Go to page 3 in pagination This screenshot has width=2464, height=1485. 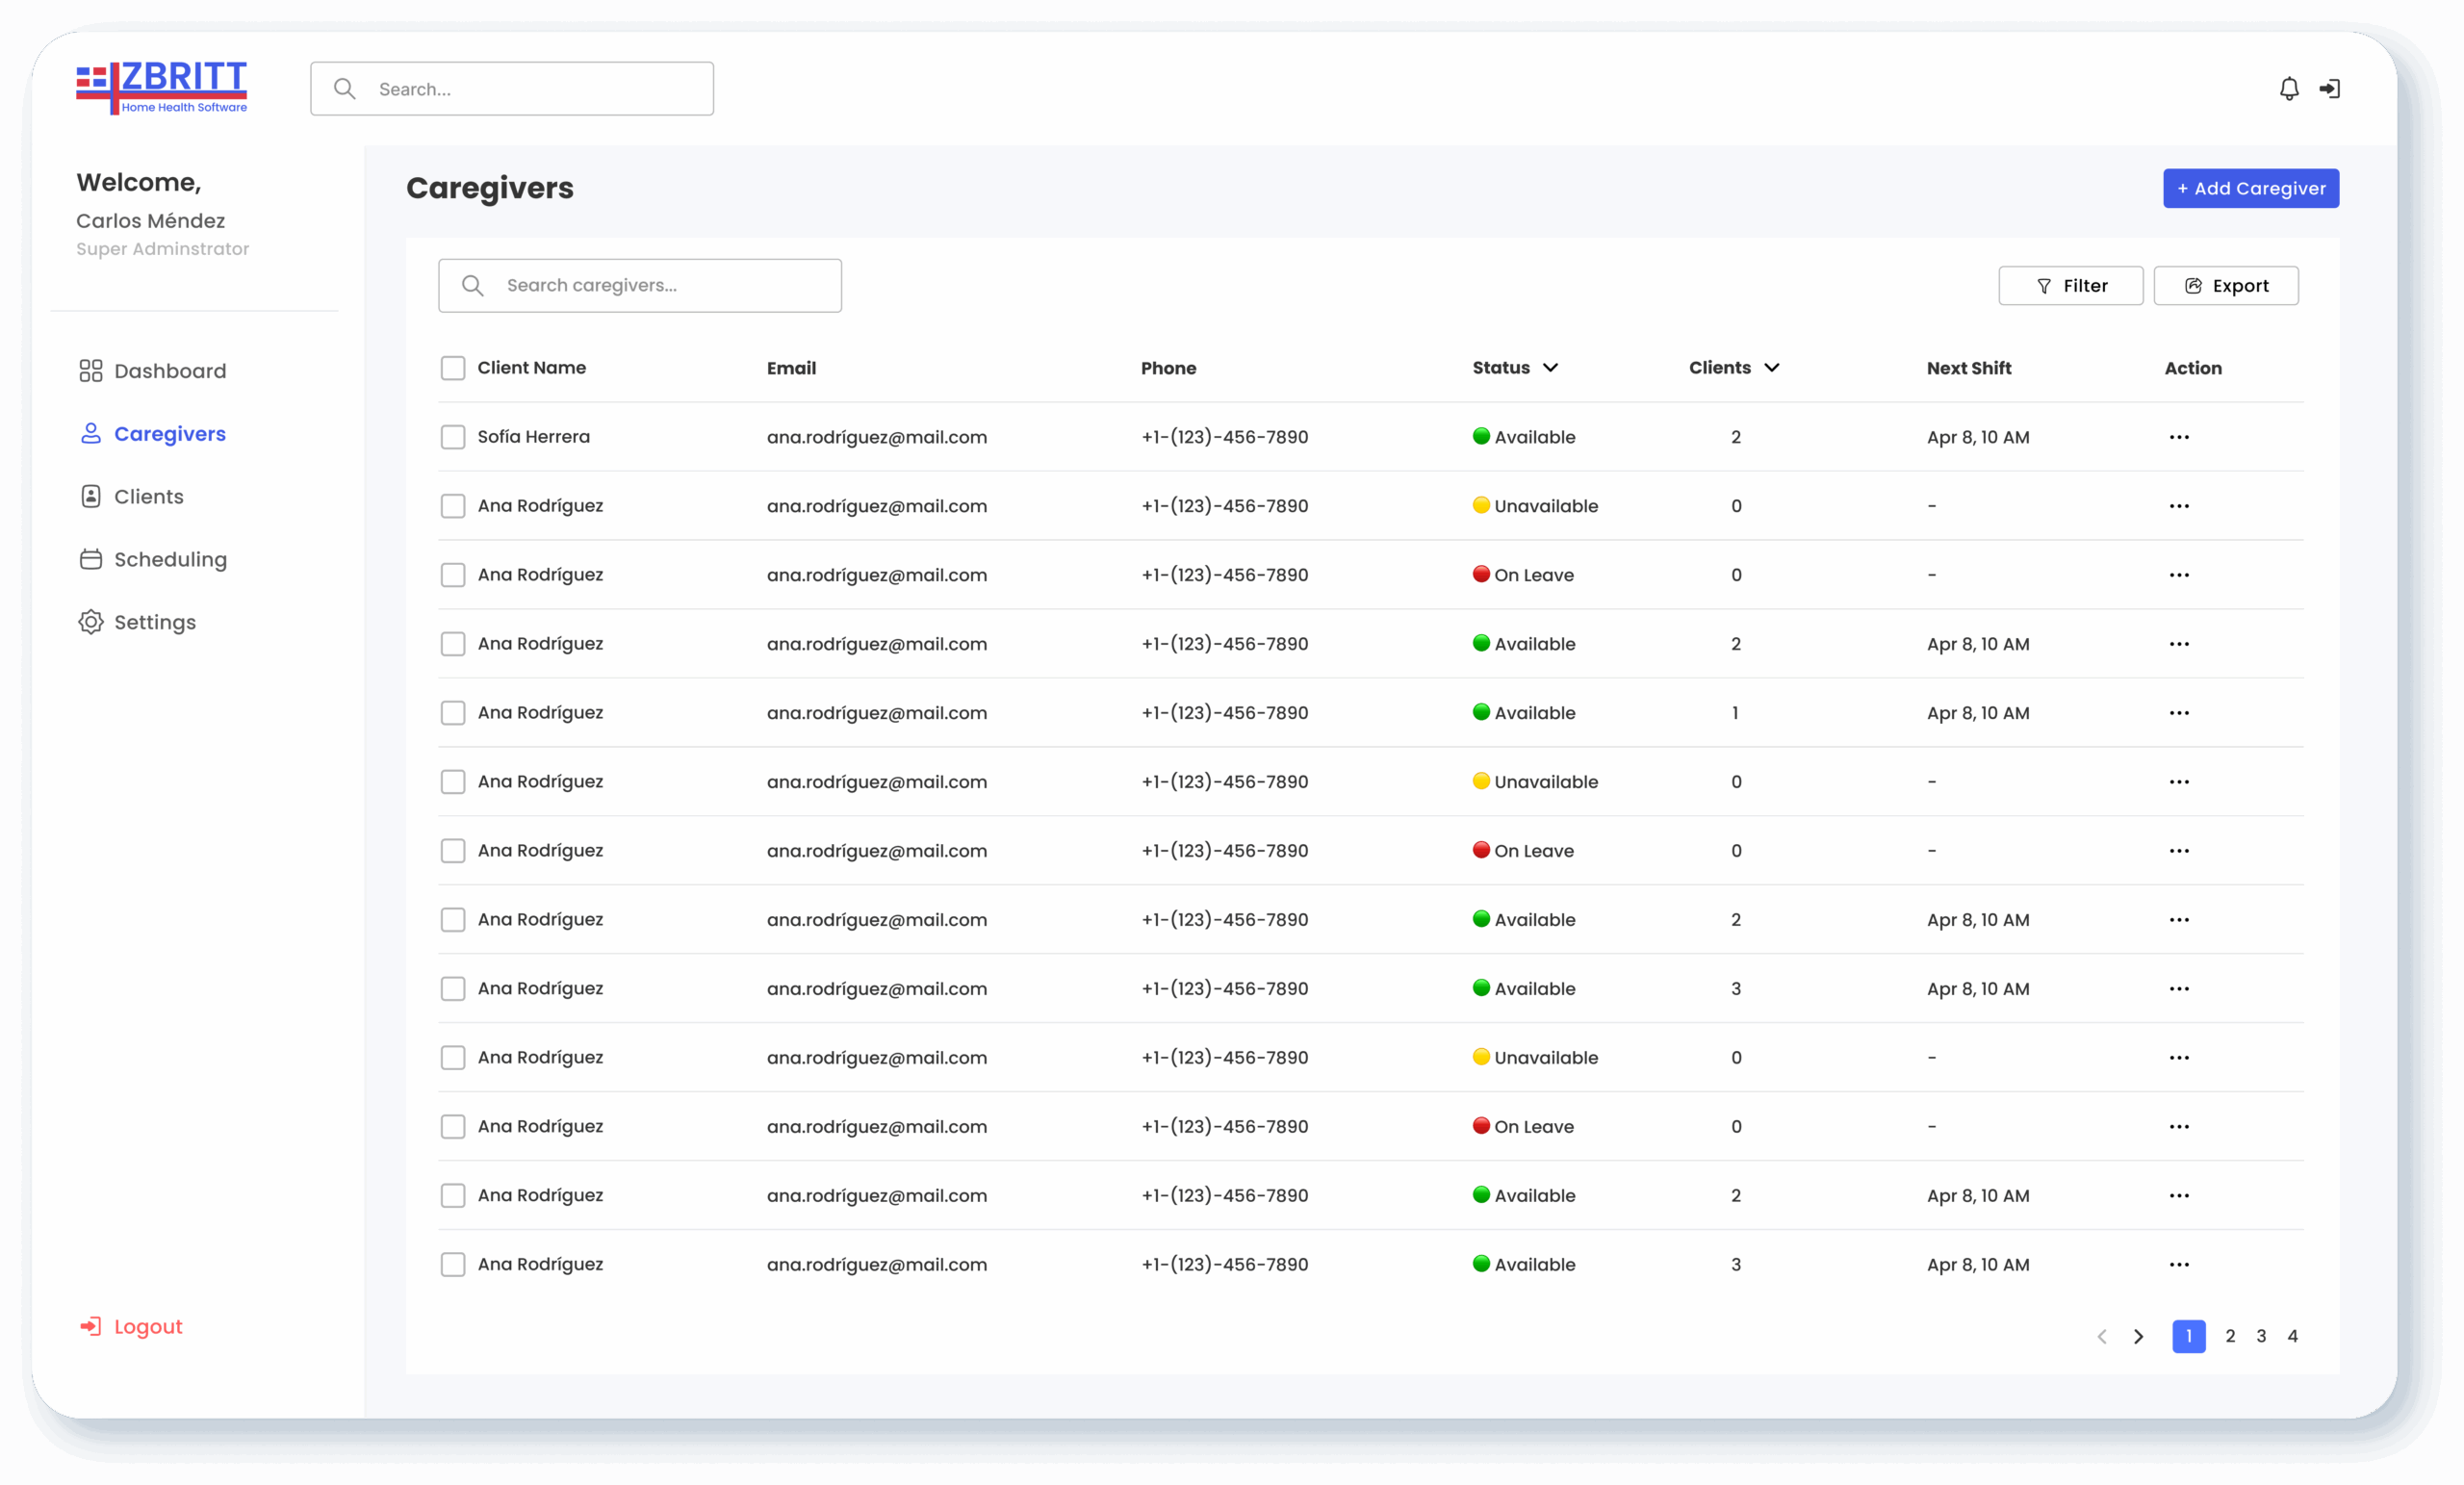point(2261,1337)
